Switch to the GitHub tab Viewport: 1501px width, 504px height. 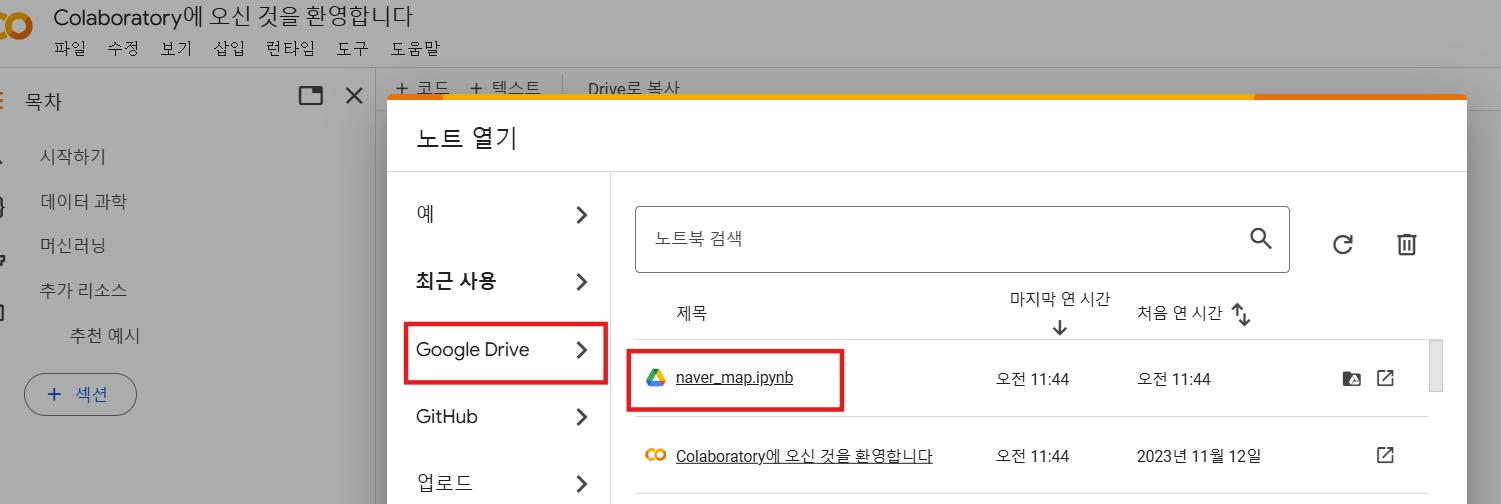[x=499, y=417]
